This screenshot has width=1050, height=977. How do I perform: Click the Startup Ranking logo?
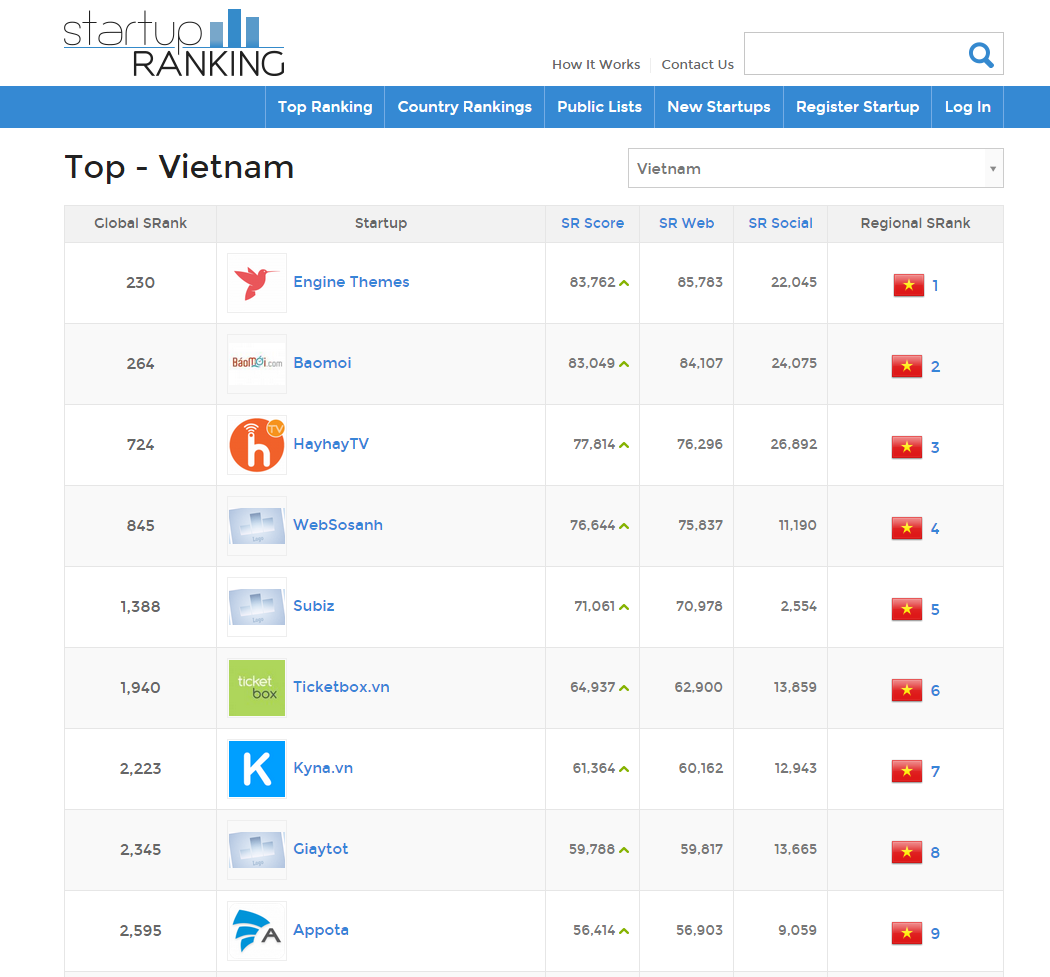(172, 41)
